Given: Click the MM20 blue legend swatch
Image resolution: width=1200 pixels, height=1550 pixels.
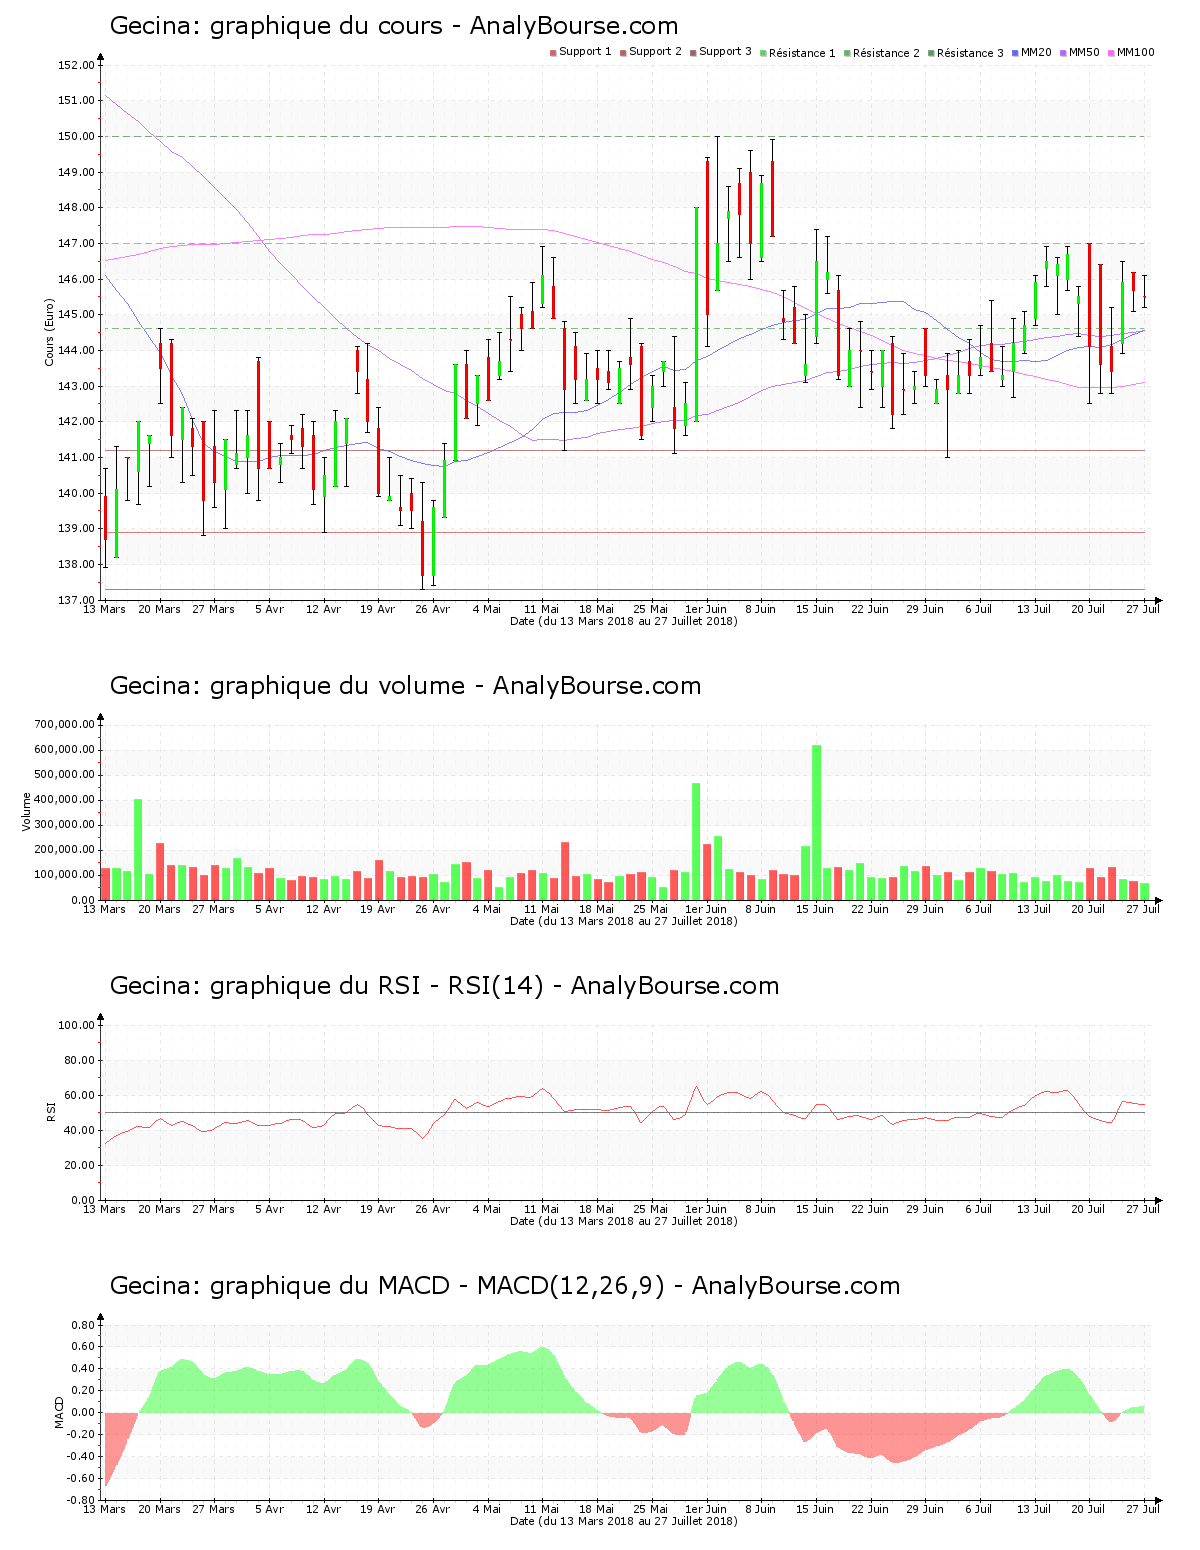Looking at the screenshot, I should [x=1015, y=52].
